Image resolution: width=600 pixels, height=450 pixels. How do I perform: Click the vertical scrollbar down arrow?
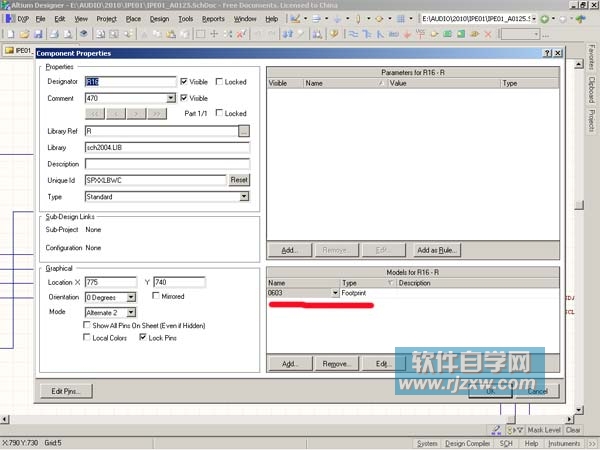(579, 410)
